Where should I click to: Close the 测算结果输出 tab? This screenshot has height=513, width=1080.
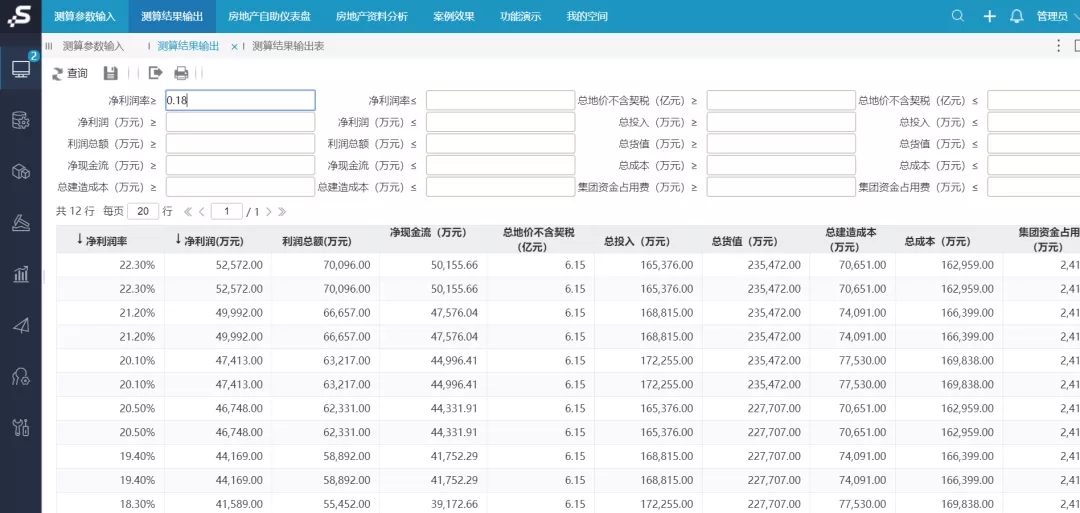click(234, 47)
